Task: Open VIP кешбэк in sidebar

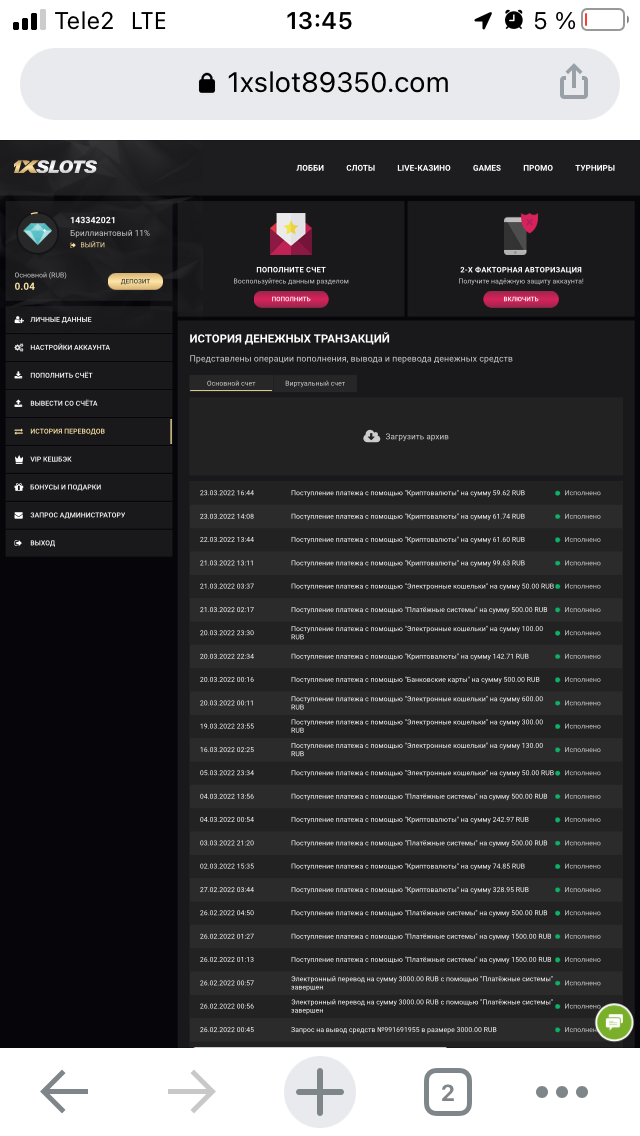Action: 88,459
